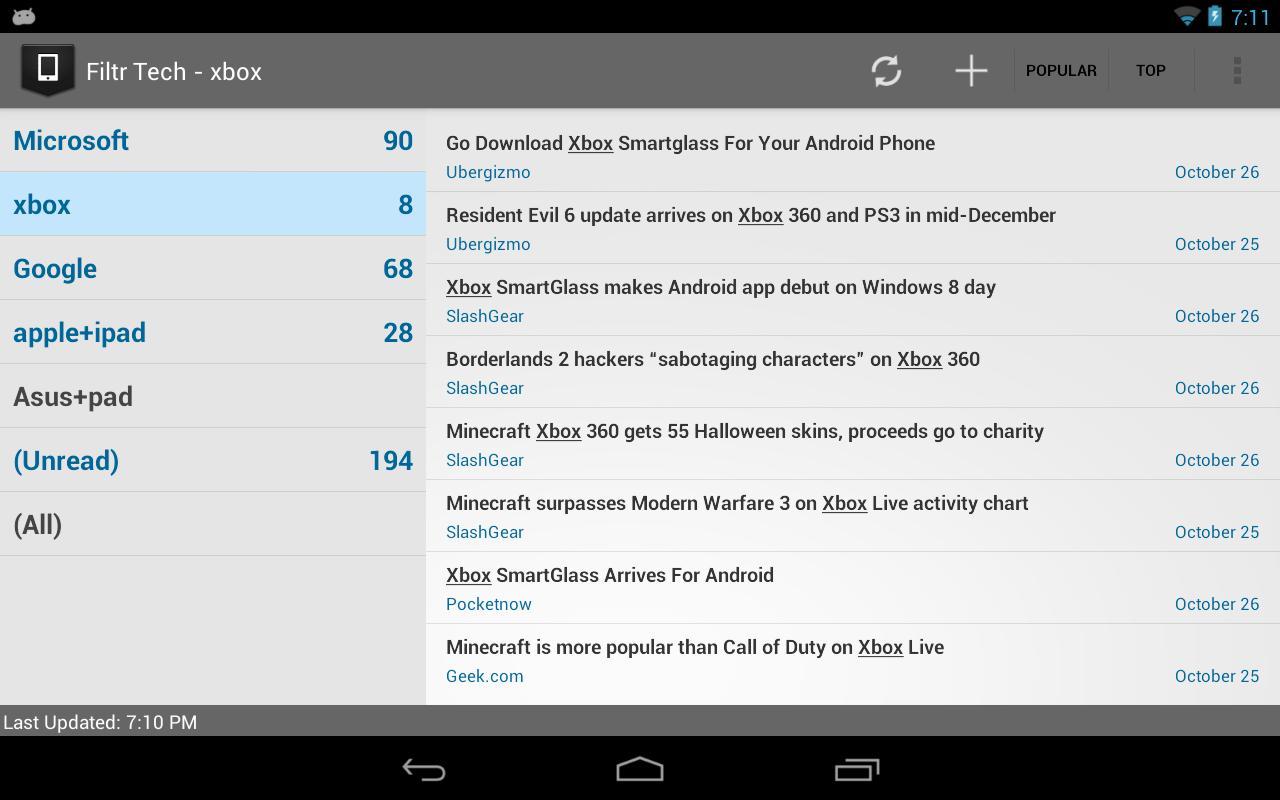Open the recent apps navigation button

[x=856, y=769]
